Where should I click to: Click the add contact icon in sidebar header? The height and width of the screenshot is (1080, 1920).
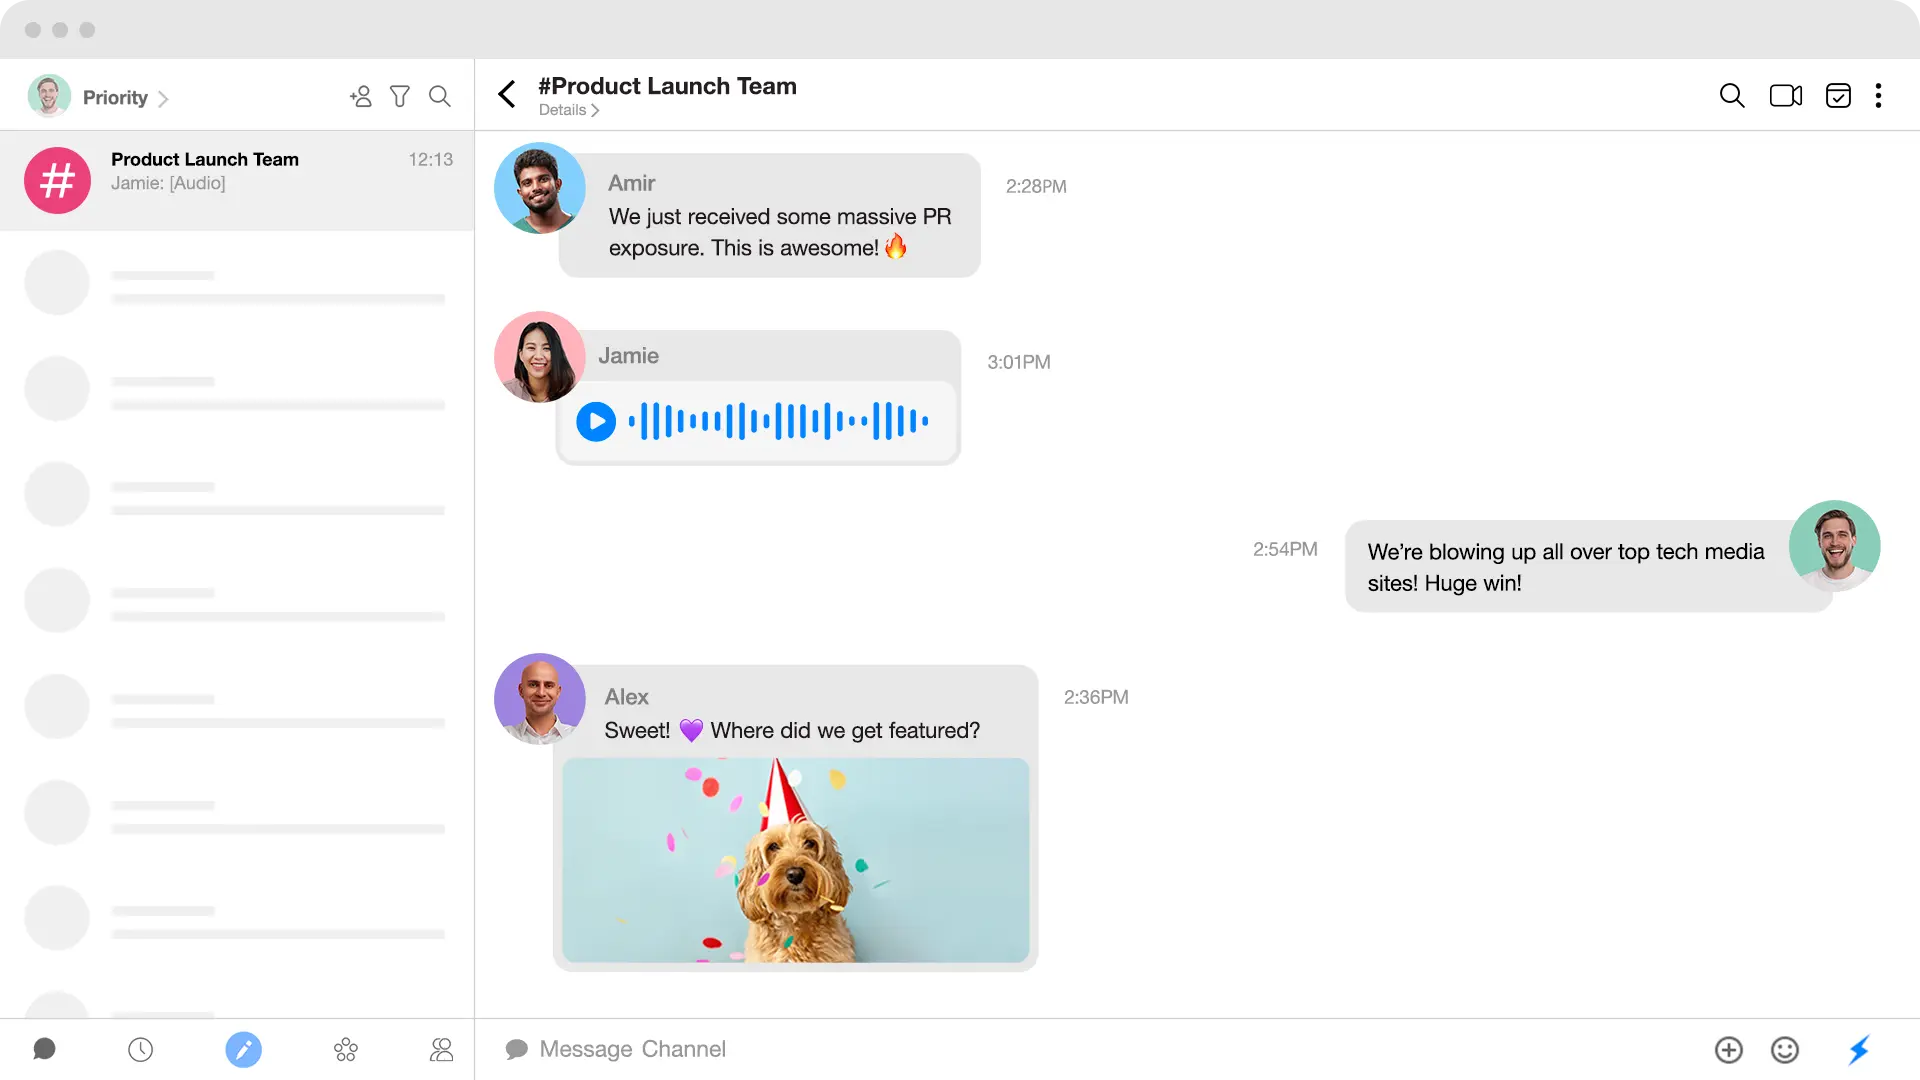click(361, 96)
